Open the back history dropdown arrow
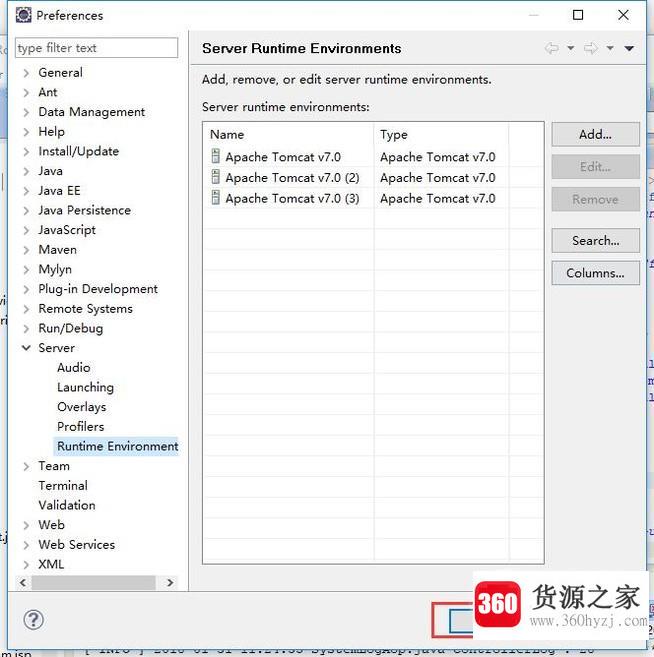 click(x=571, y=48)
